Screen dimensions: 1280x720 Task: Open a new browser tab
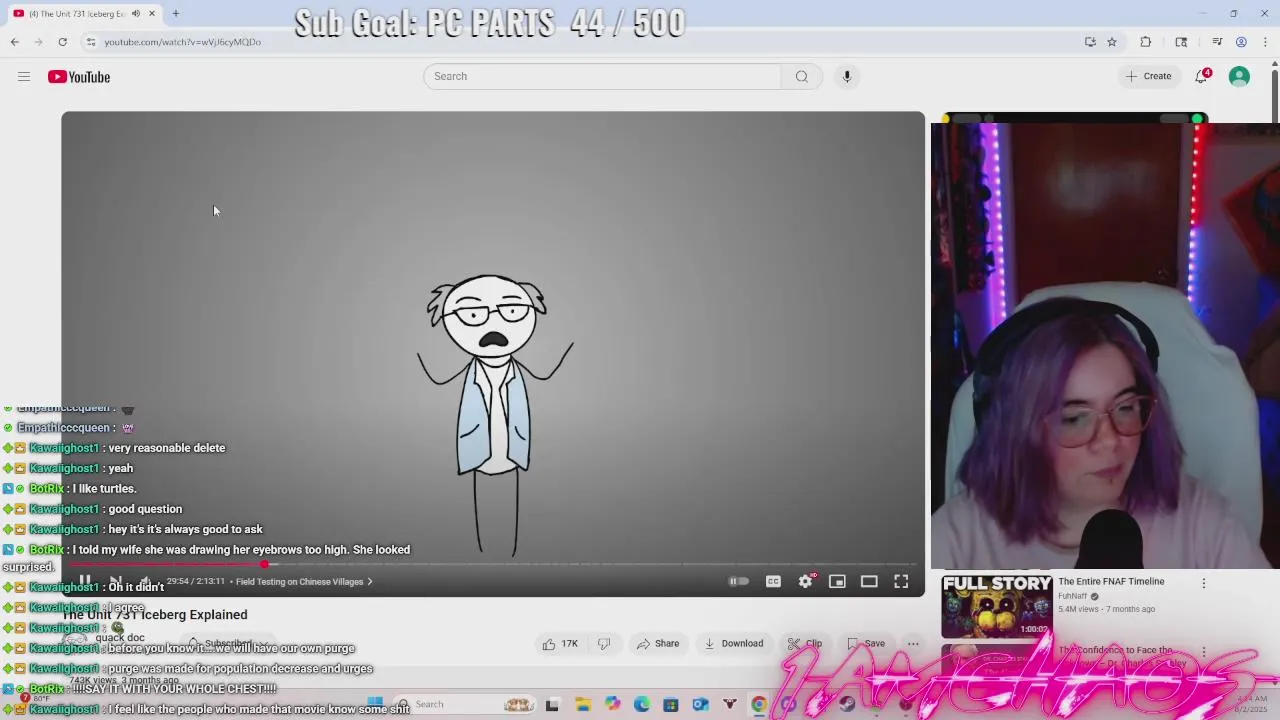coord(175,13)
